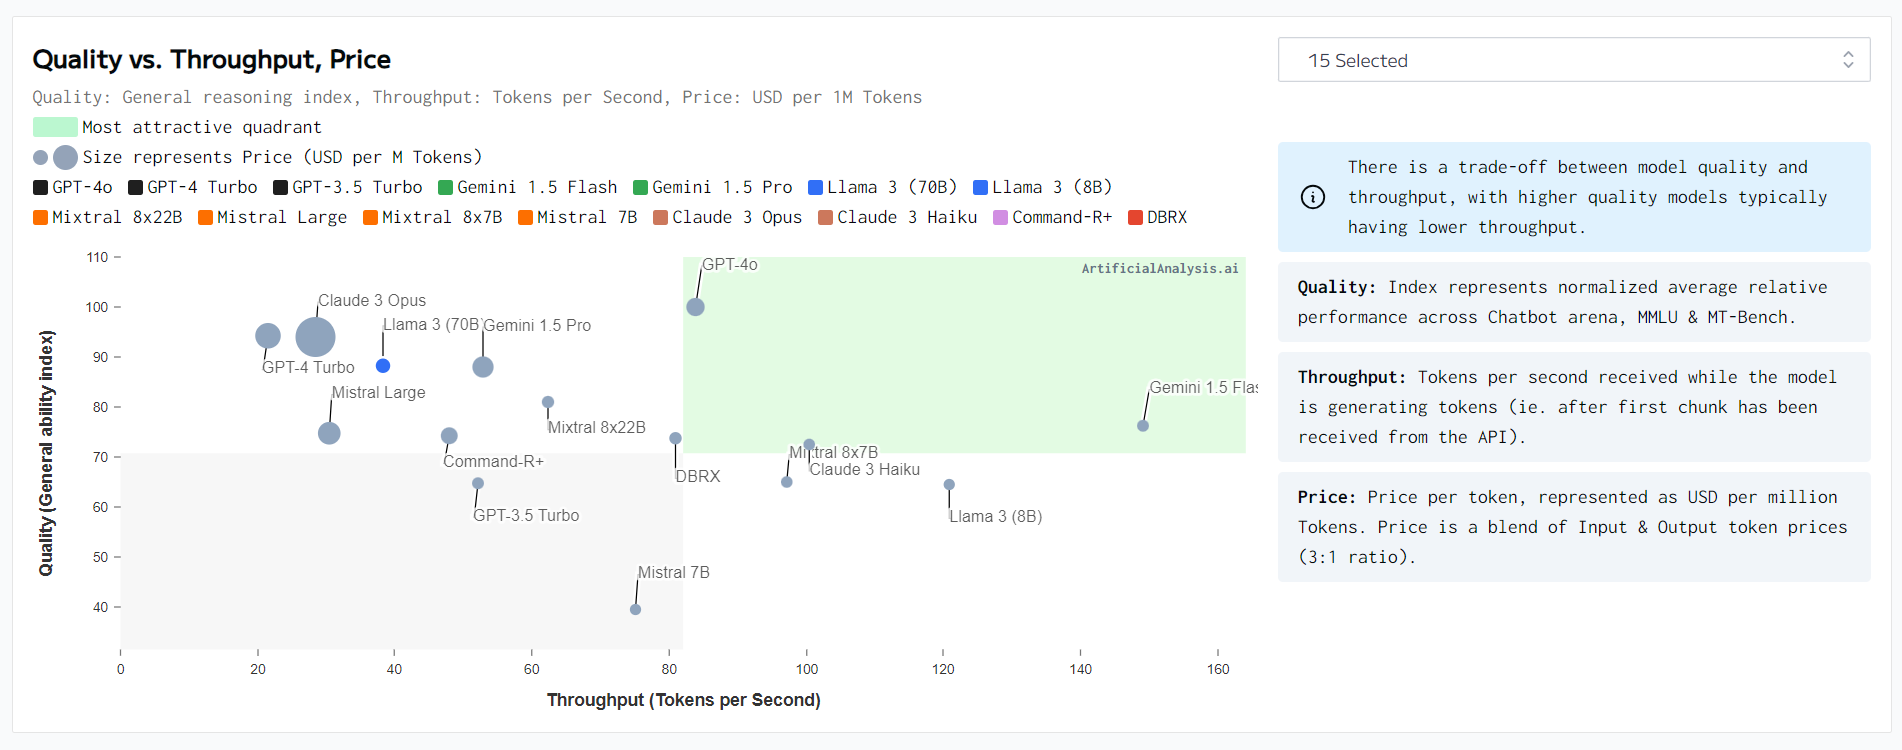The width and height of the screenshot is (1902, 750).
Task: Select the GPT-4o data point bubble
Action: [x=695, y=307]
